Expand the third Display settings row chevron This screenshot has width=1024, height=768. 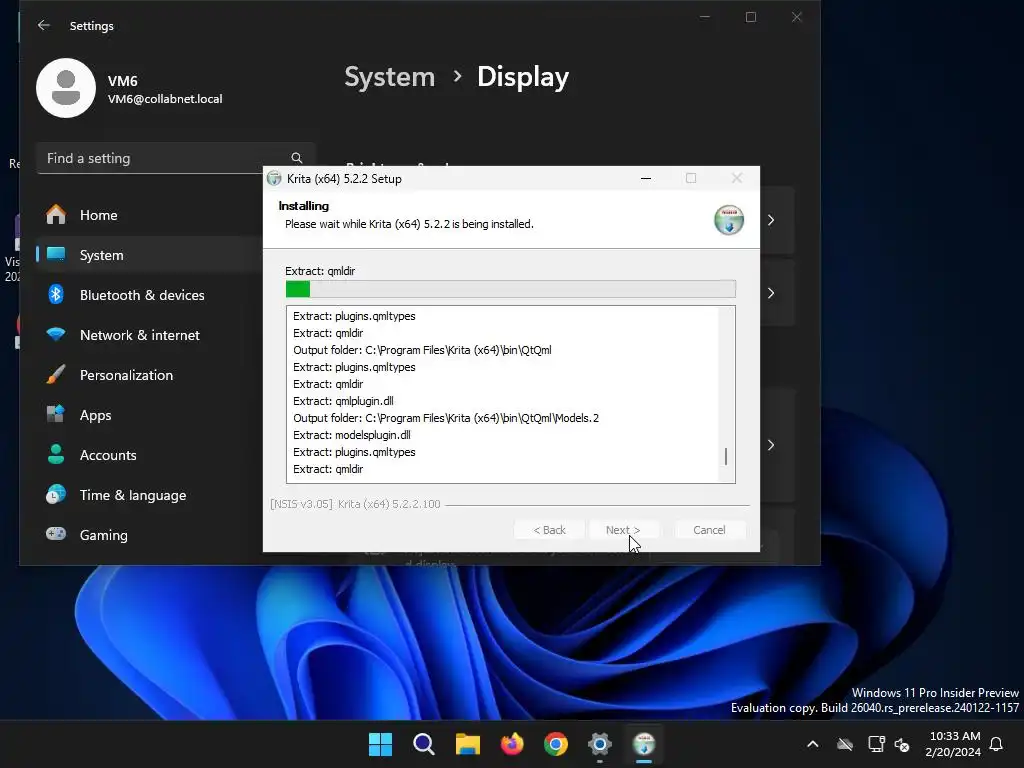tap(771, 445)
